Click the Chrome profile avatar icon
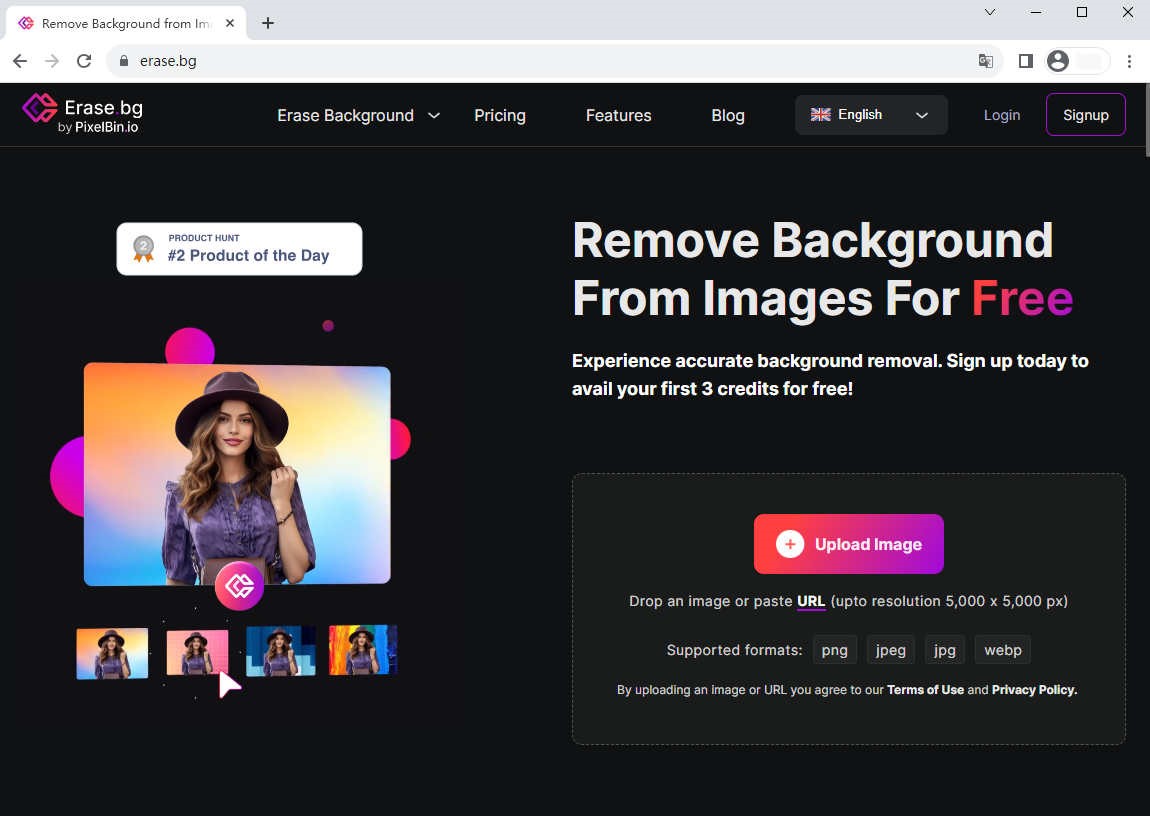This screenshot has width=1150, height=816. pyautogui.click(x=1058, y=61)
